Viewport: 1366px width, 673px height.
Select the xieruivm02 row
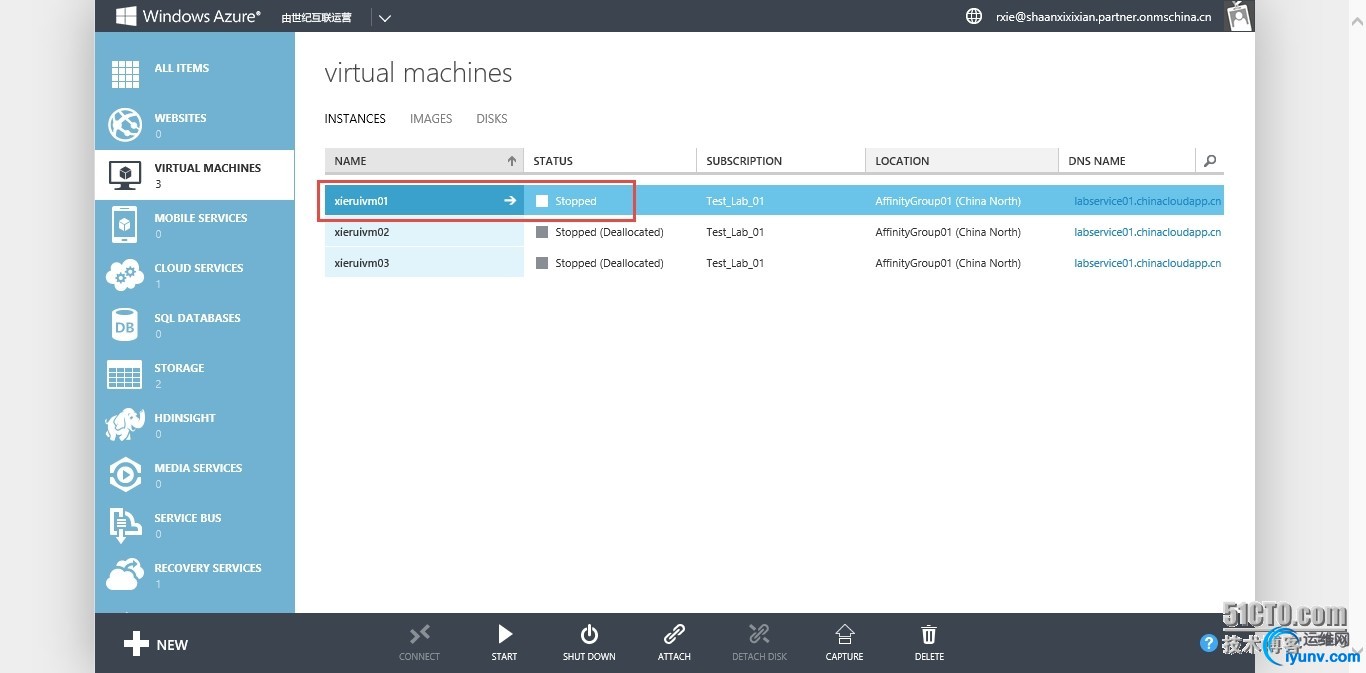(774, 232)
